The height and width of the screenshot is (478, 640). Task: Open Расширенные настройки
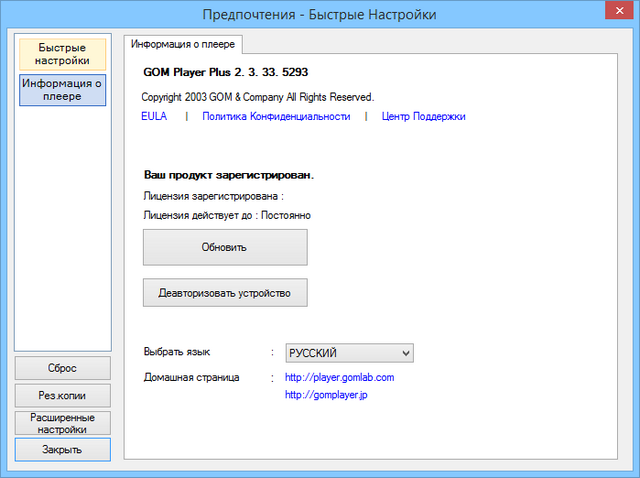coord(62,423)
